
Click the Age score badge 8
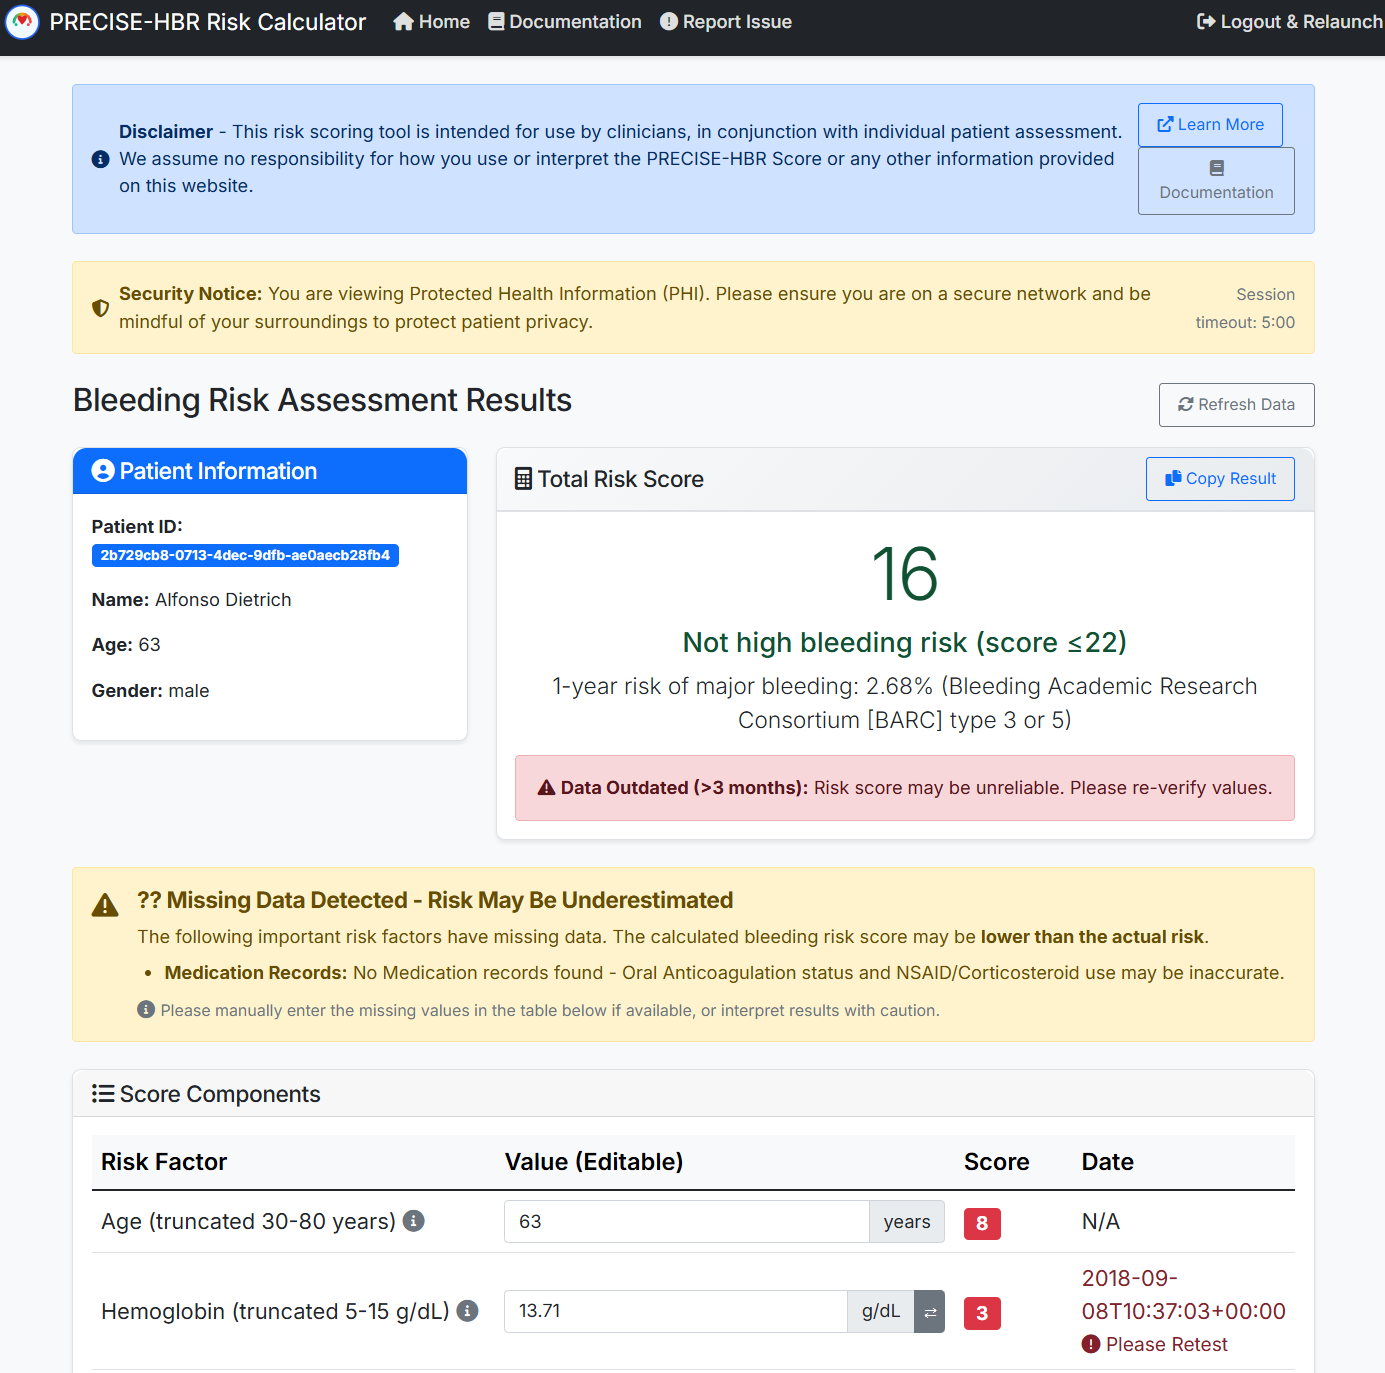(982, 1223)
